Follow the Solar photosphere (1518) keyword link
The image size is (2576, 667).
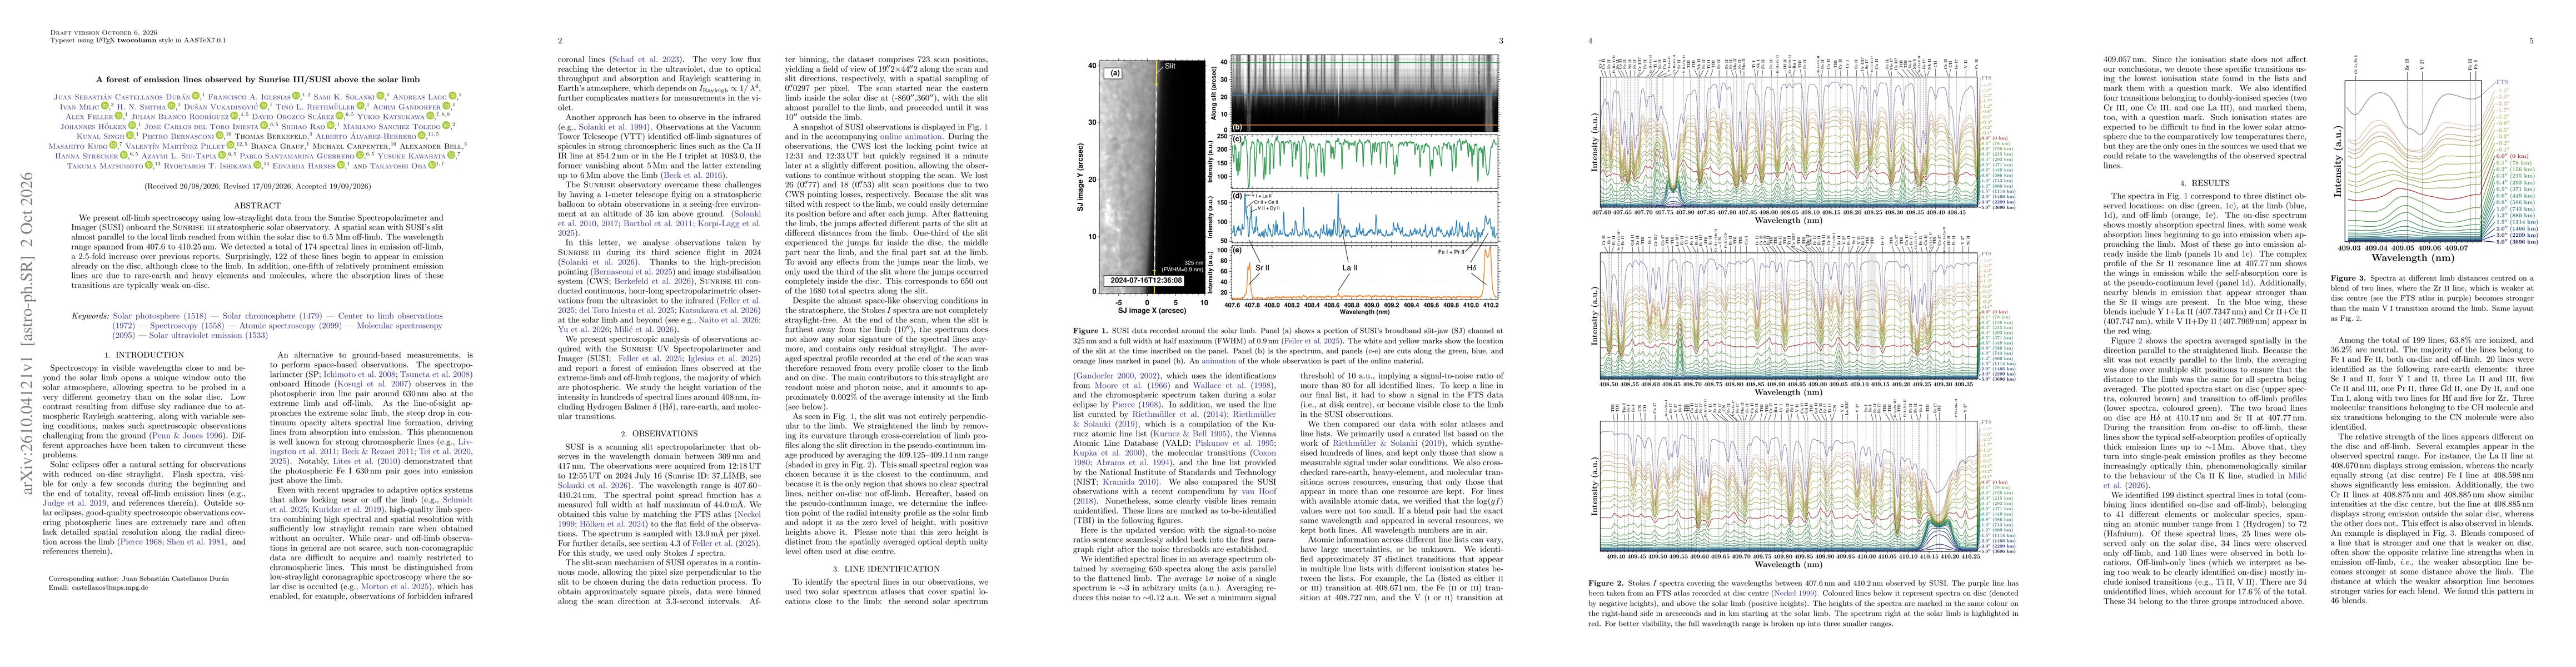pyautogui.click(x=160, y=317)
